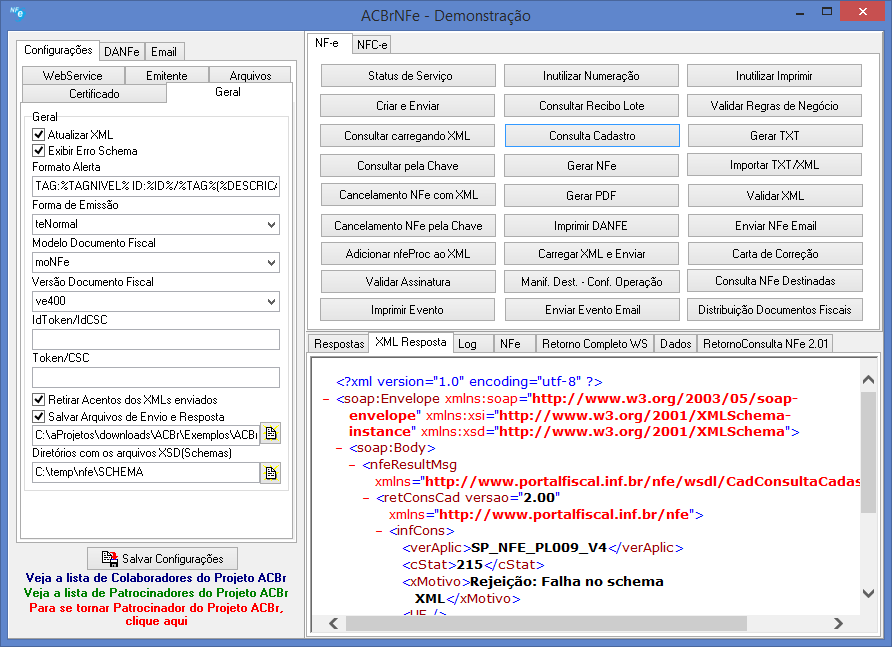Click Cancelamento NFe pela Chave button
892x647 pixels.
(x=408, y=226)
